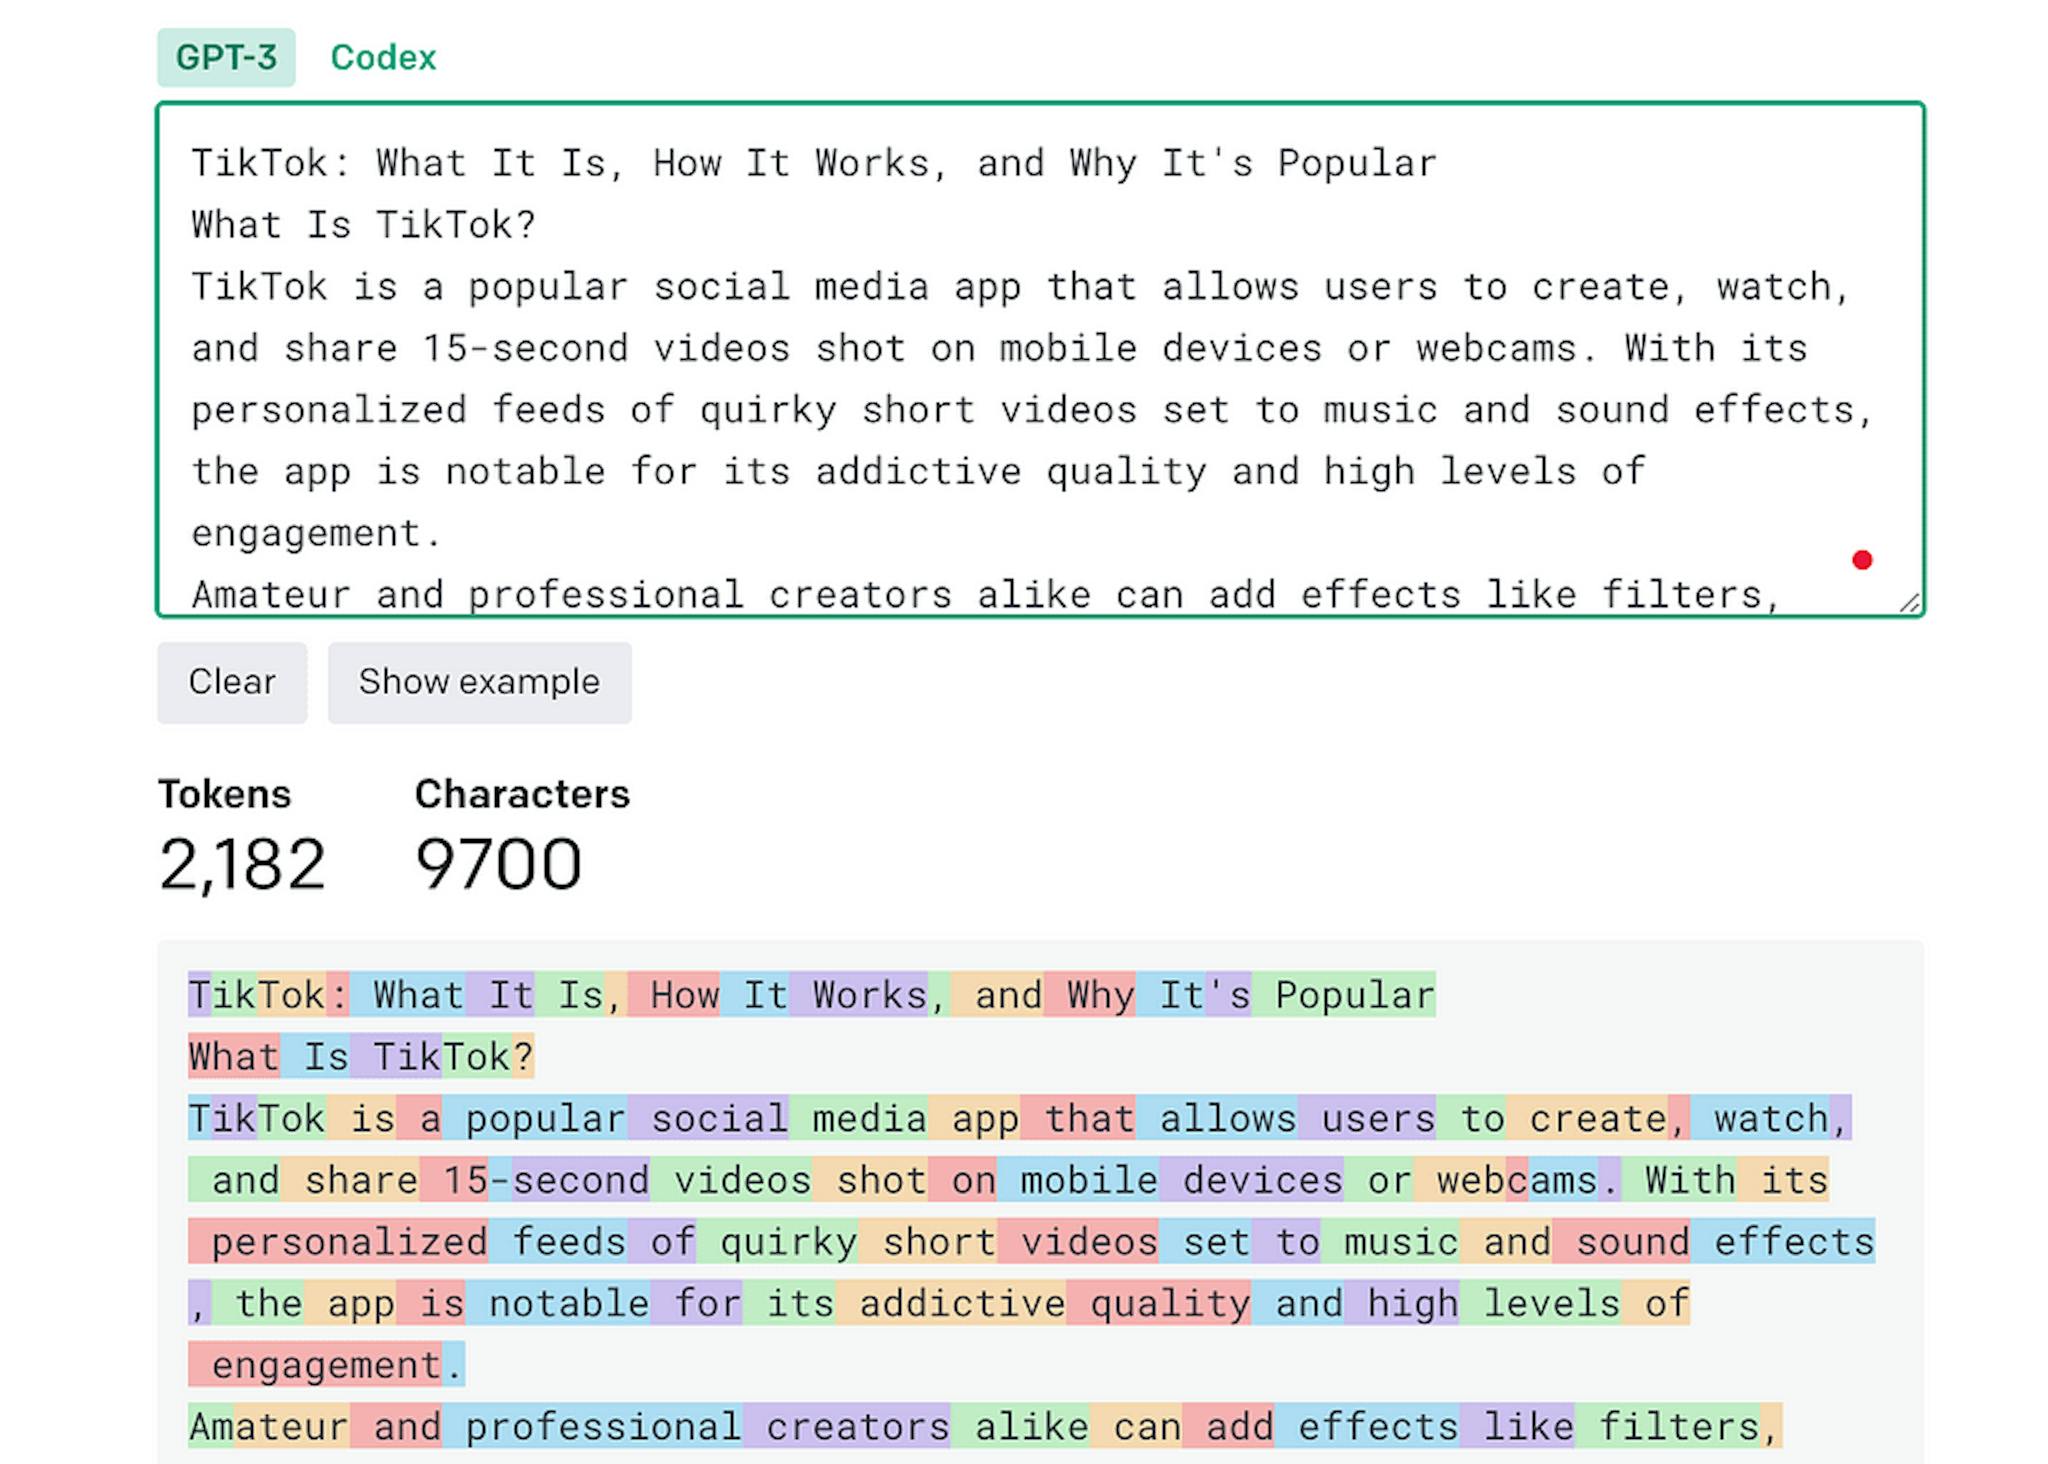Click the What Is TikTok? heading tokens

360,1055
